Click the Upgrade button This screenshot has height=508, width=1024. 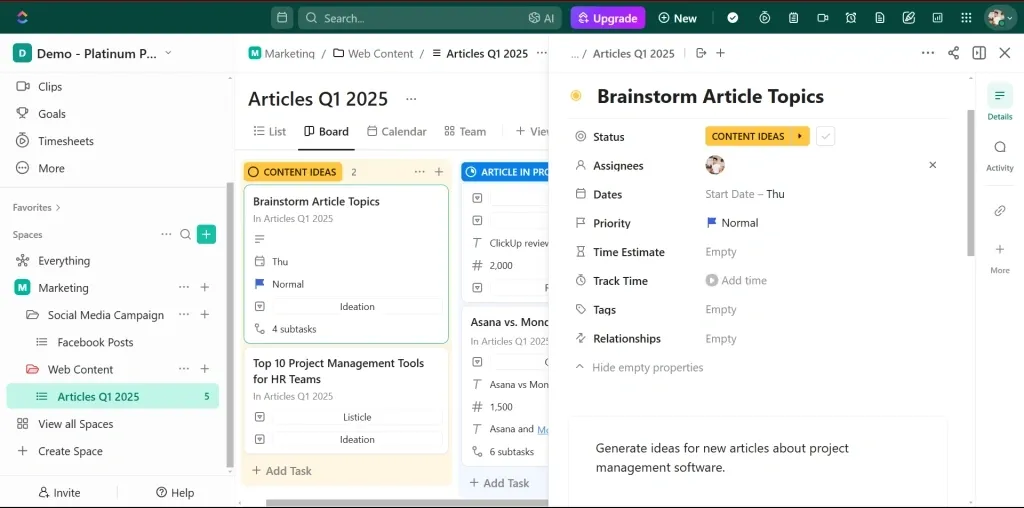(607, 18)
